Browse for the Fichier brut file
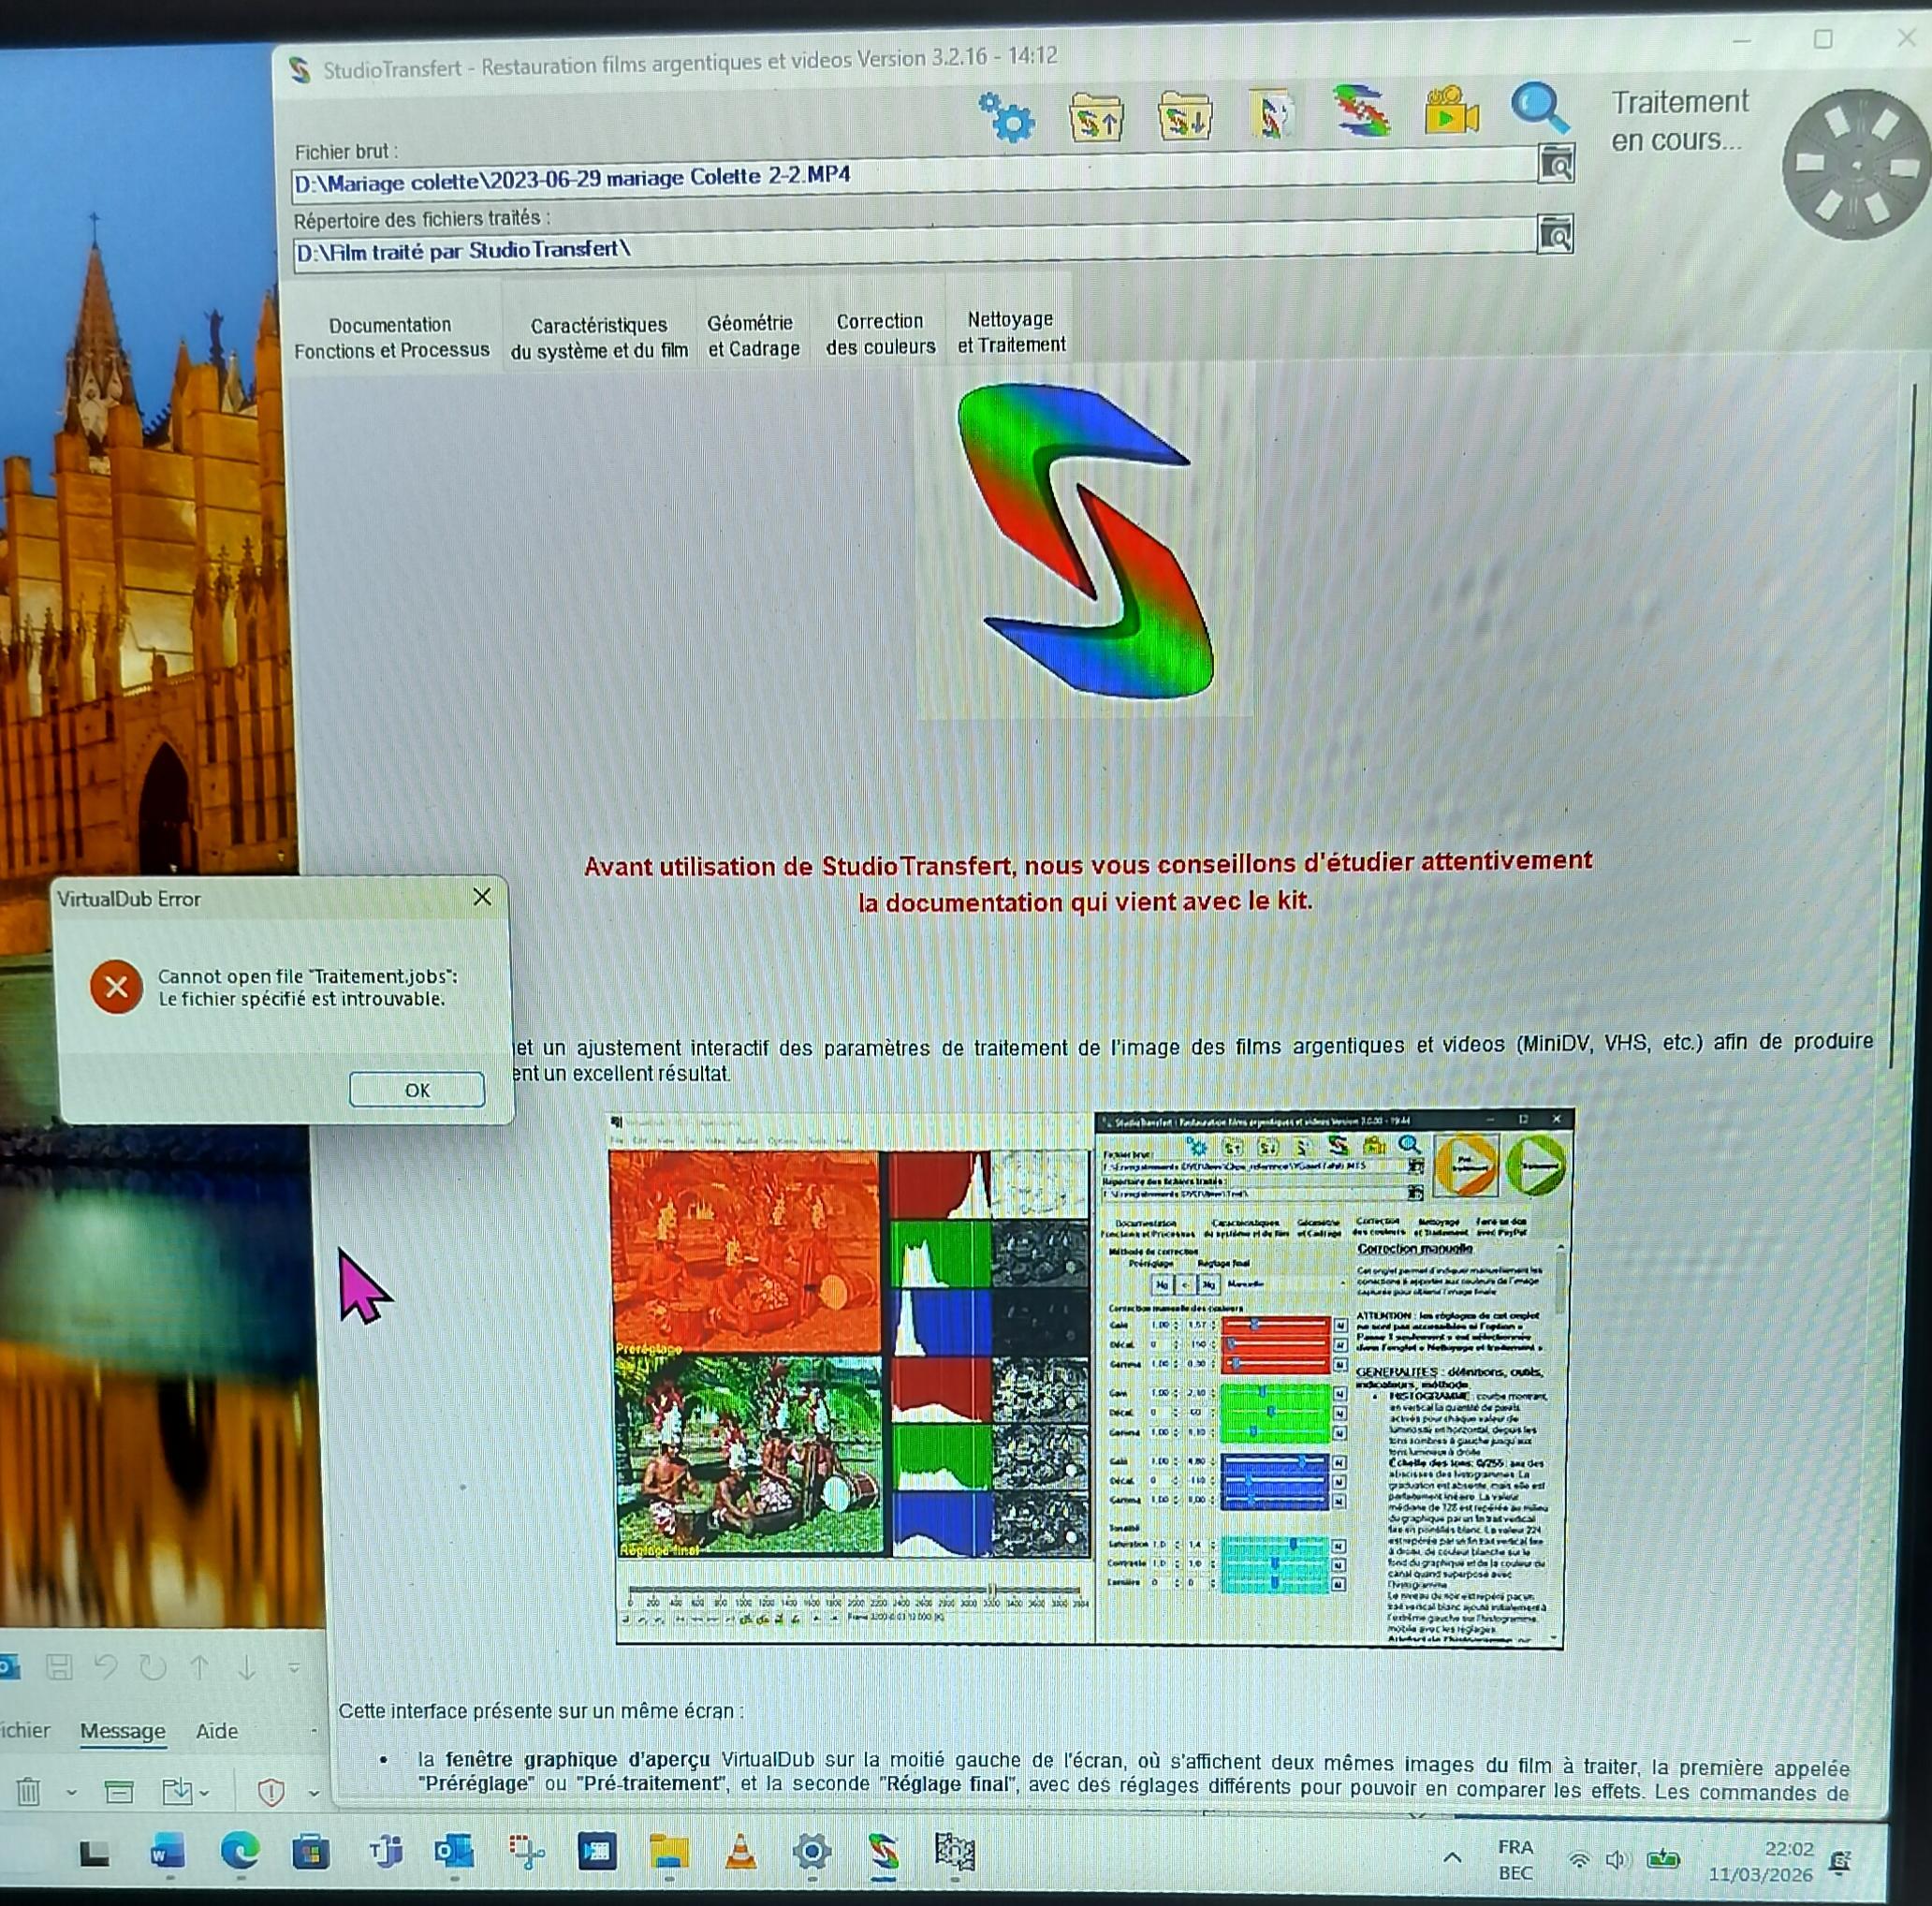1932x1906 pixels. coord(1555,164)
